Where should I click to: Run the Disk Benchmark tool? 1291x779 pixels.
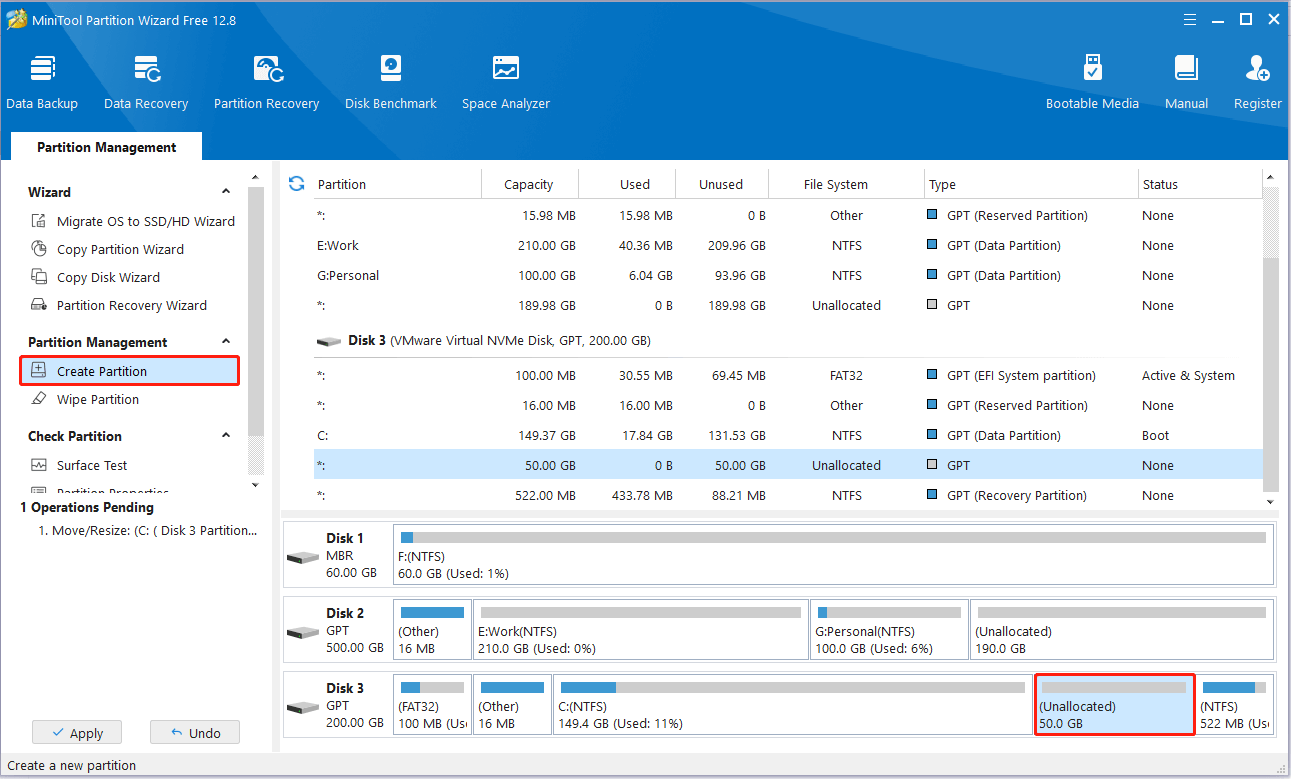coord(390,80)
